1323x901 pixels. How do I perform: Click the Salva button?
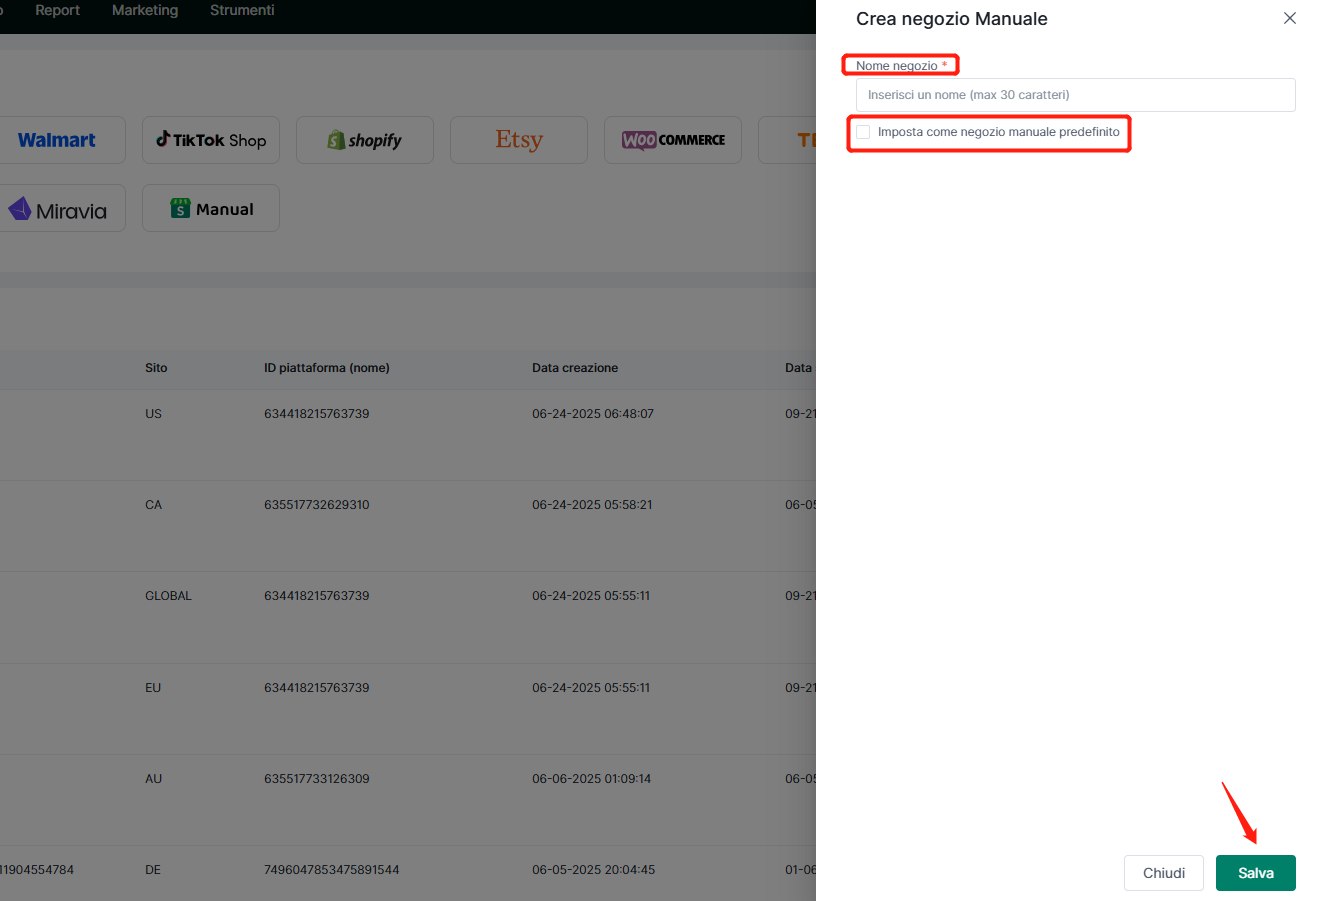tap(1255, 873)
